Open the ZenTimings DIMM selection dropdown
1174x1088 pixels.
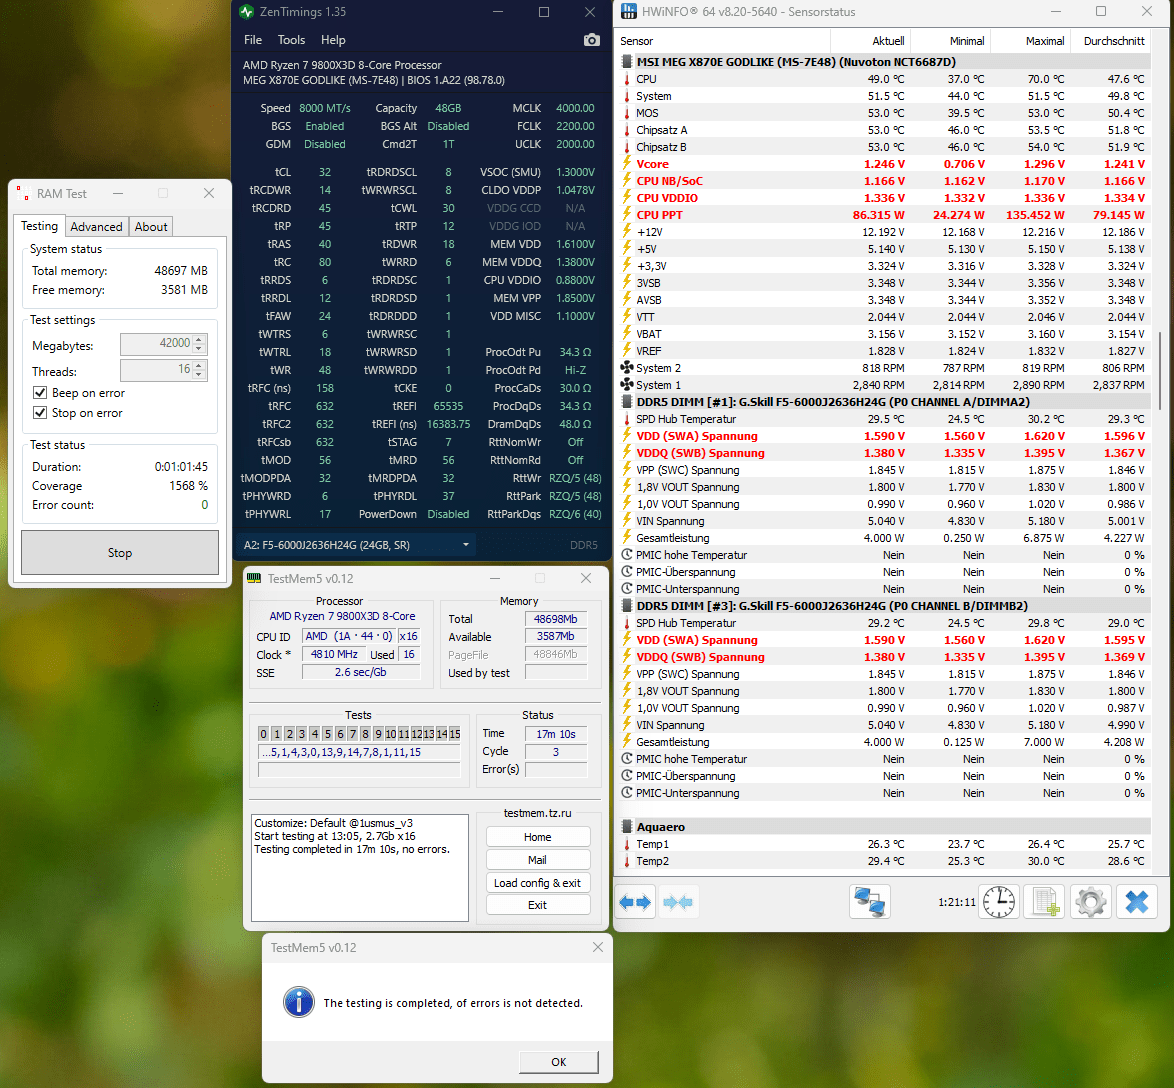pos(466,544)
